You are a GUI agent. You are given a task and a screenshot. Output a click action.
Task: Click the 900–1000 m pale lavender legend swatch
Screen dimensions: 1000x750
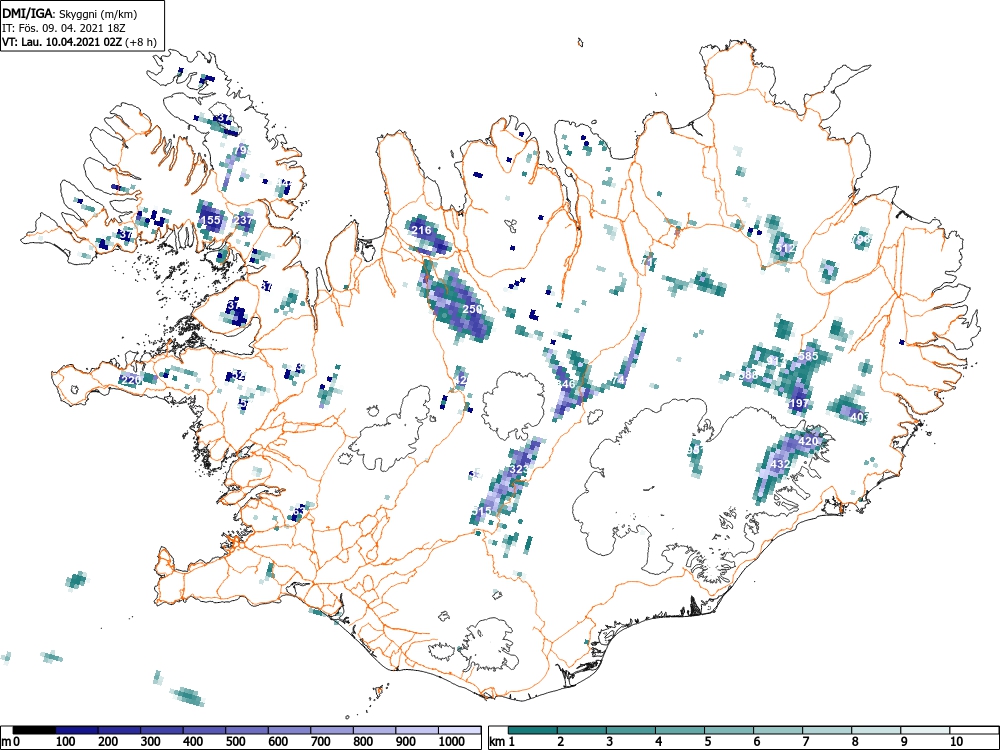point(417,730)
